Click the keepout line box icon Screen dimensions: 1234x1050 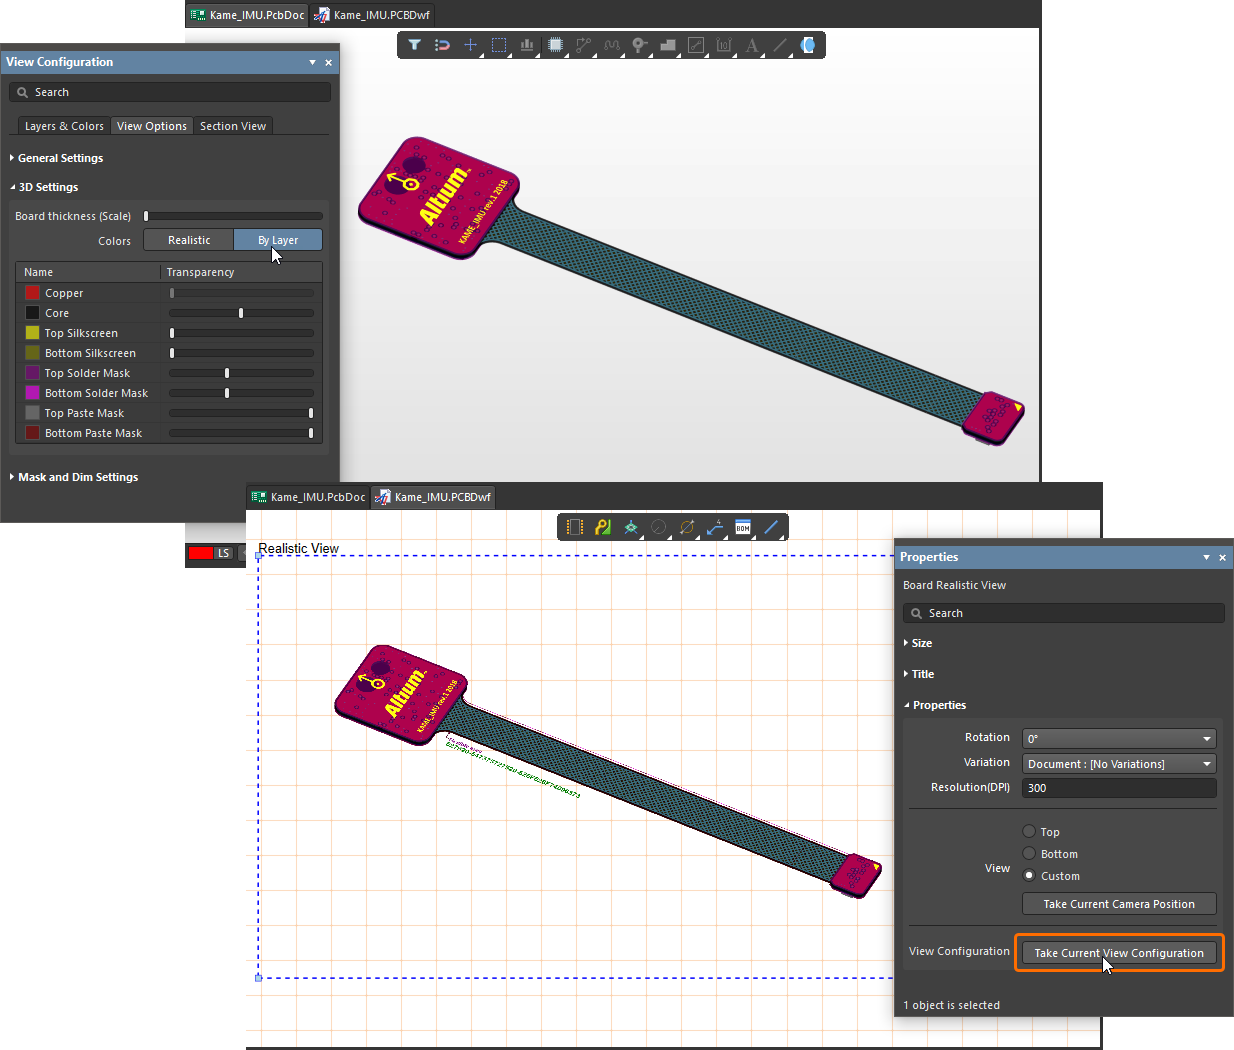[x=696, y=45]
